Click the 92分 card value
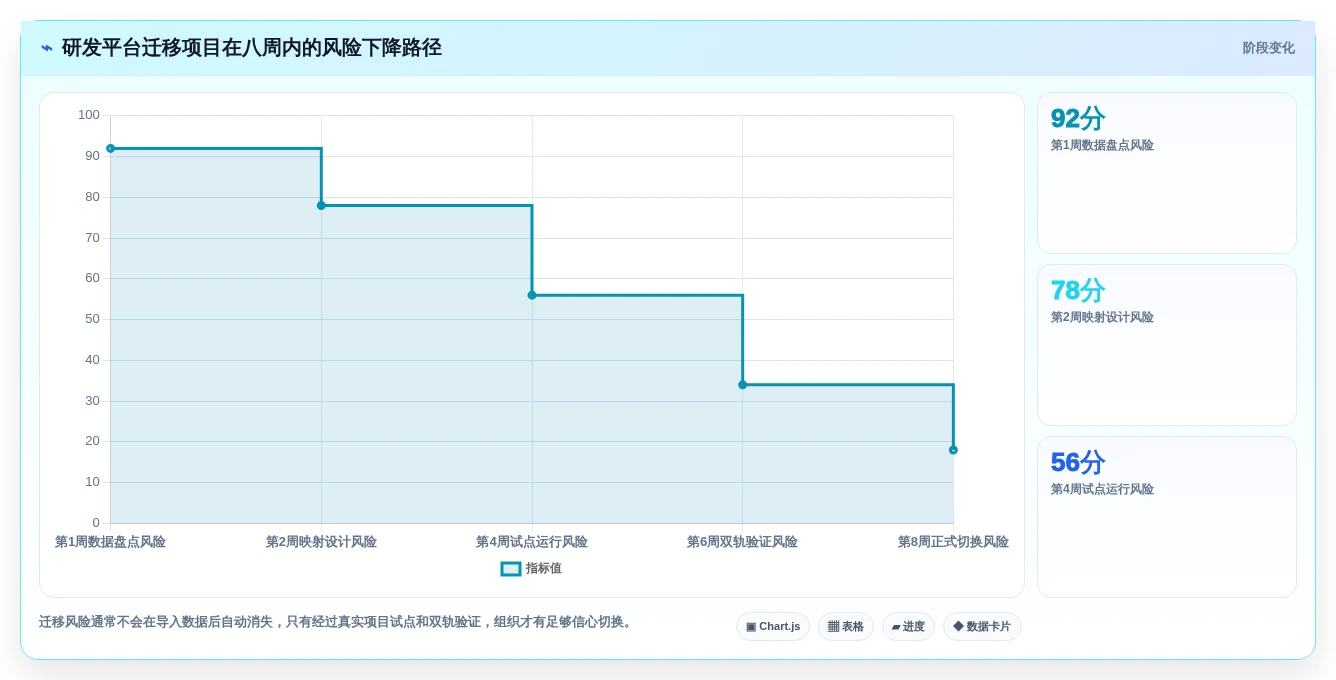1336x680 pixels. tap(1078, 118)
